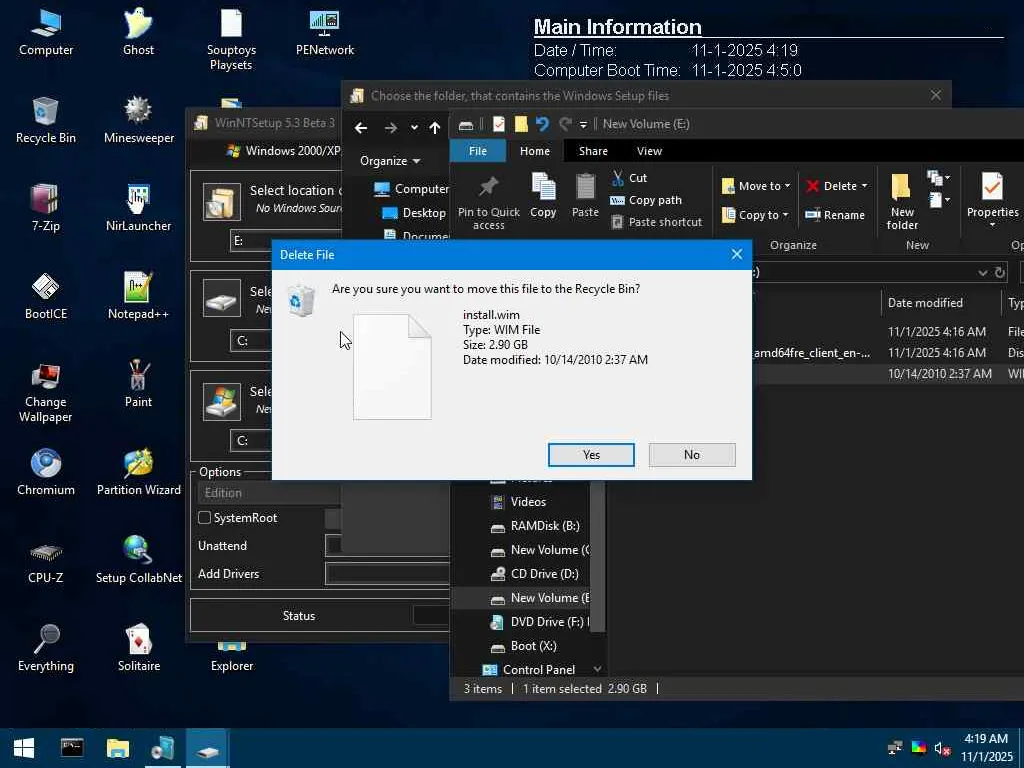The width and height of the screenshot is (1024, 768).
Task: Launch Setup CollabNet desktop icon
Action: (x=138, y=560)
